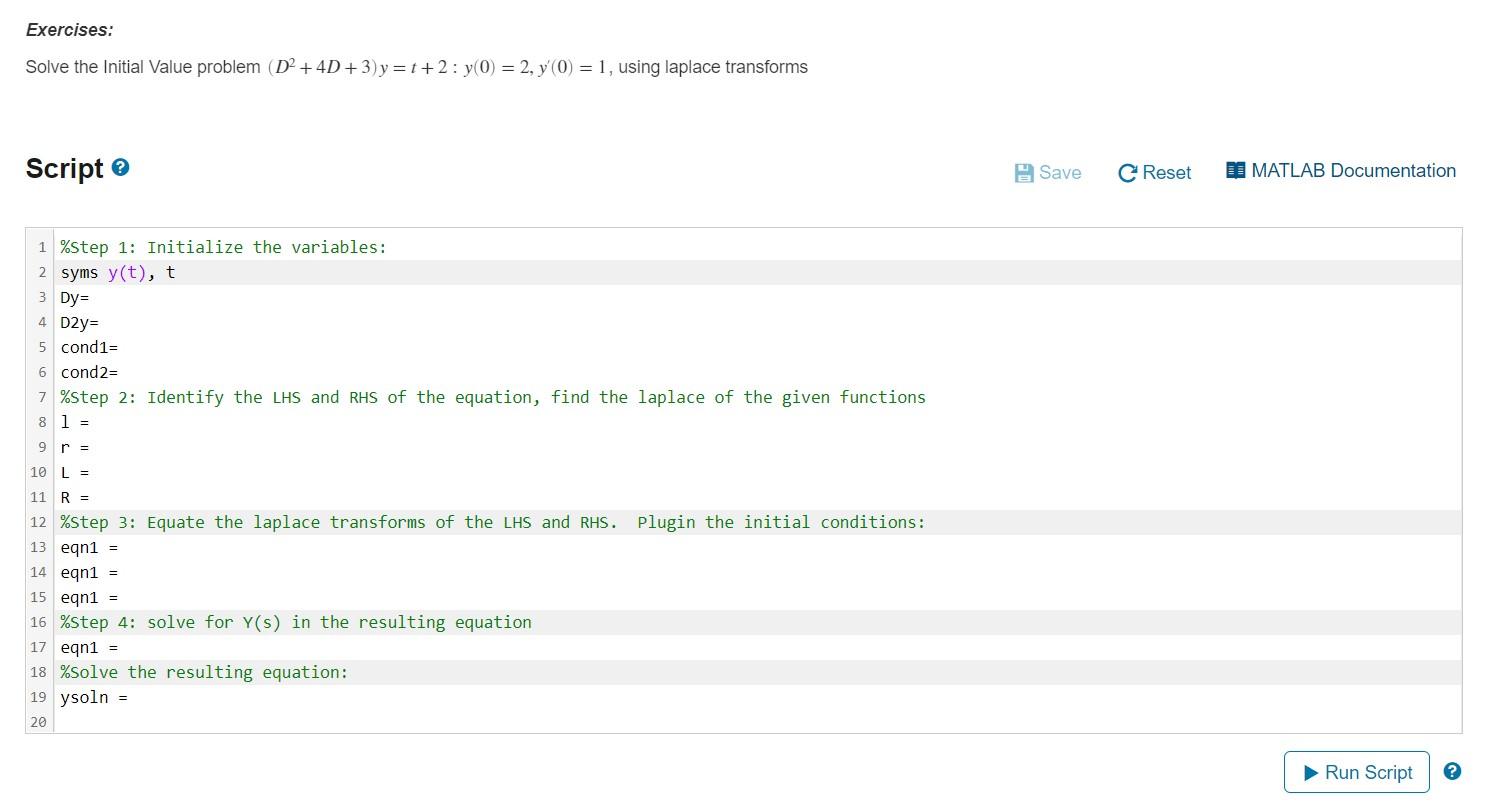Save the script using the disk icon
This screenshot has width=1501, height=811.
click(x=1023, y=172)
